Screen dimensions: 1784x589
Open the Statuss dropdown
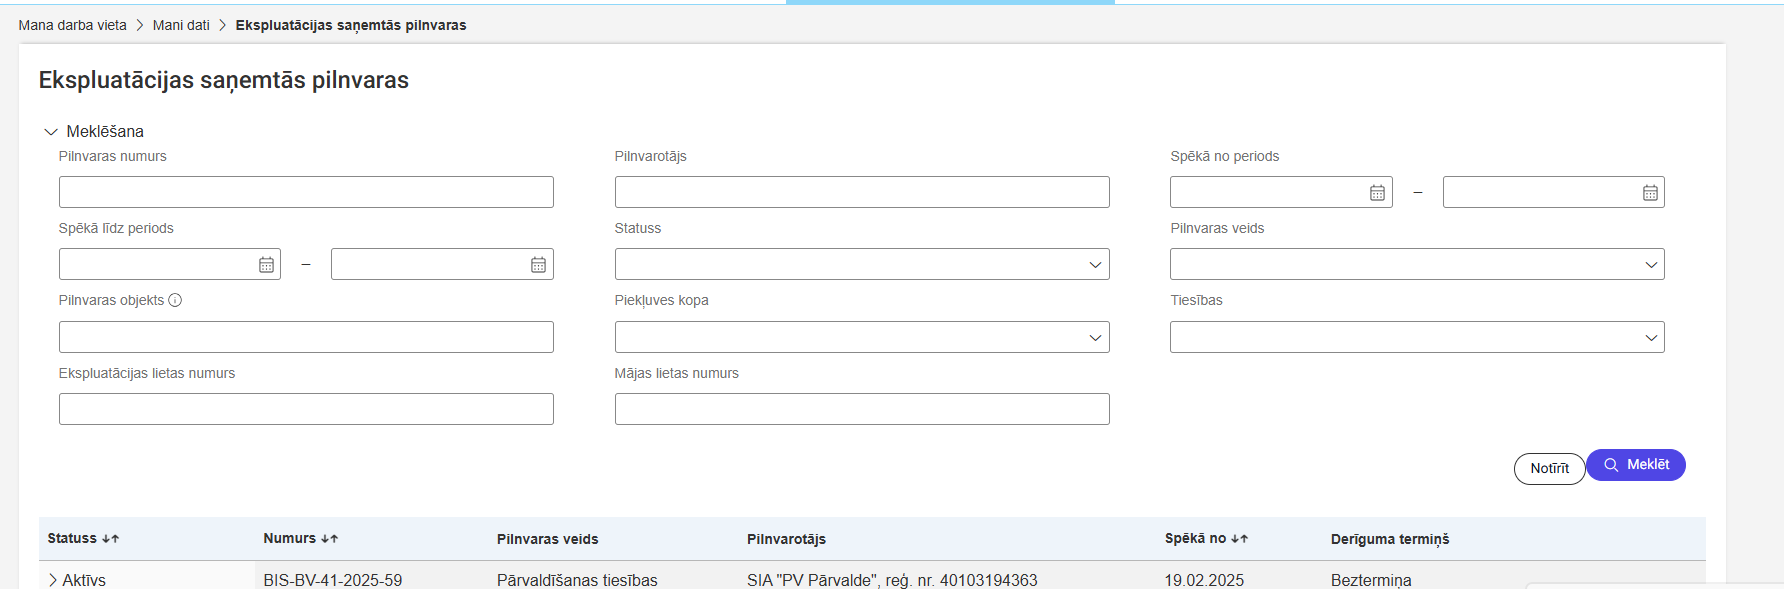pyautogui.click(x=861, y=265)
